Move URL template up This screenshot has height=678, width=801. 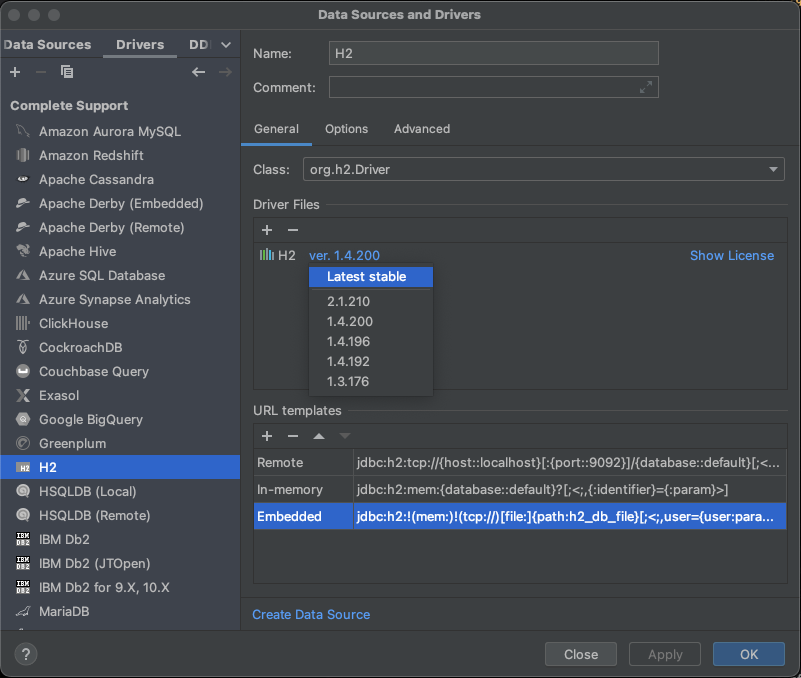[x=319, y=436]
